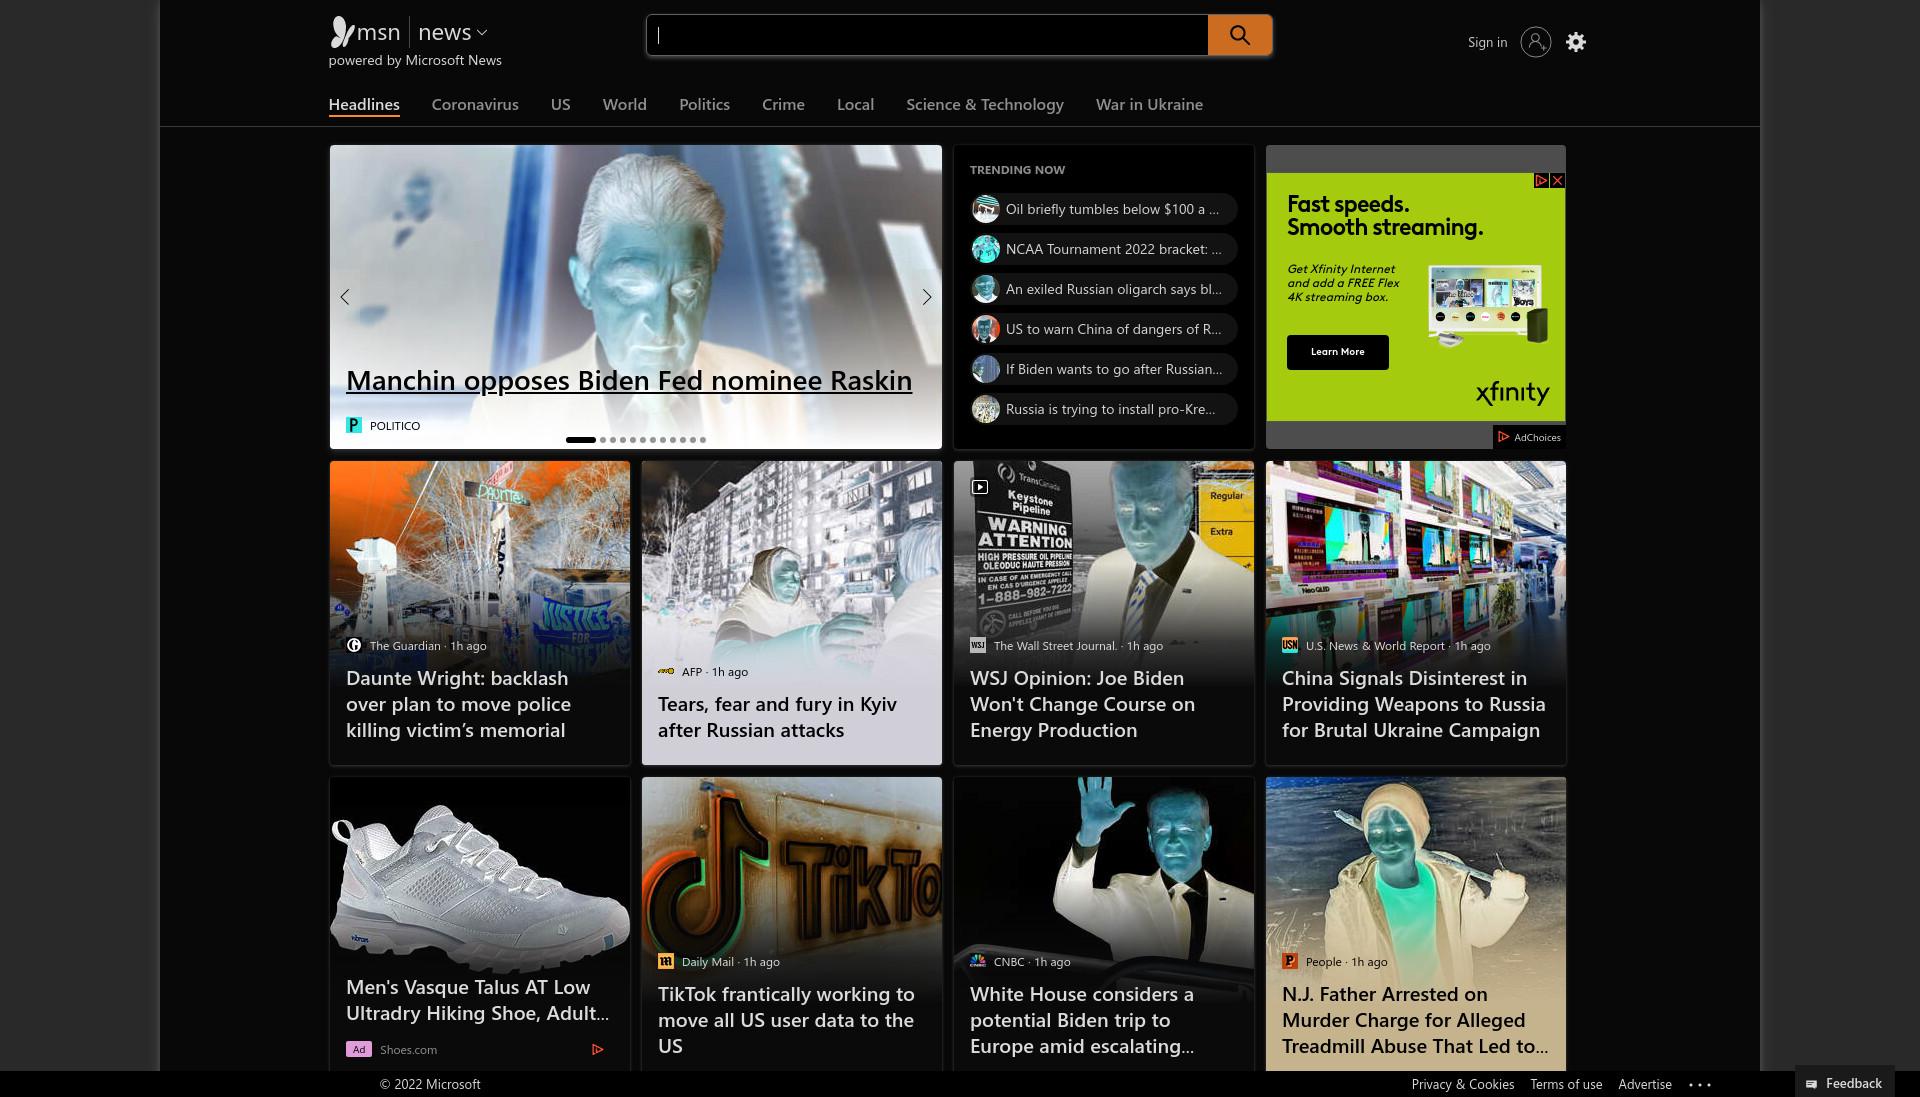Screen dimensions: 1920x1097
Task: Click the © 2022 Microsoft footer text
Action: (430, 1084)
